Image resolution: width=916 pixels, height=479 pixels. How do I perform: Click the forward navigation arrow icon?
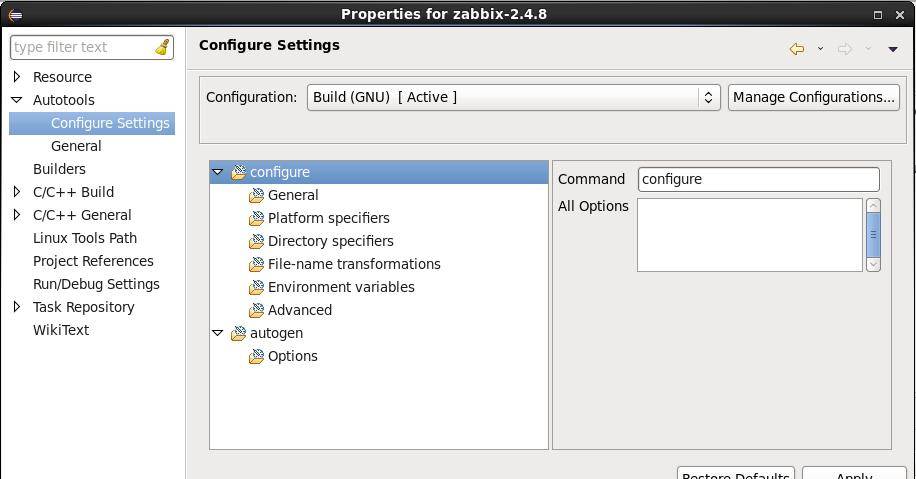click(844, 48)
